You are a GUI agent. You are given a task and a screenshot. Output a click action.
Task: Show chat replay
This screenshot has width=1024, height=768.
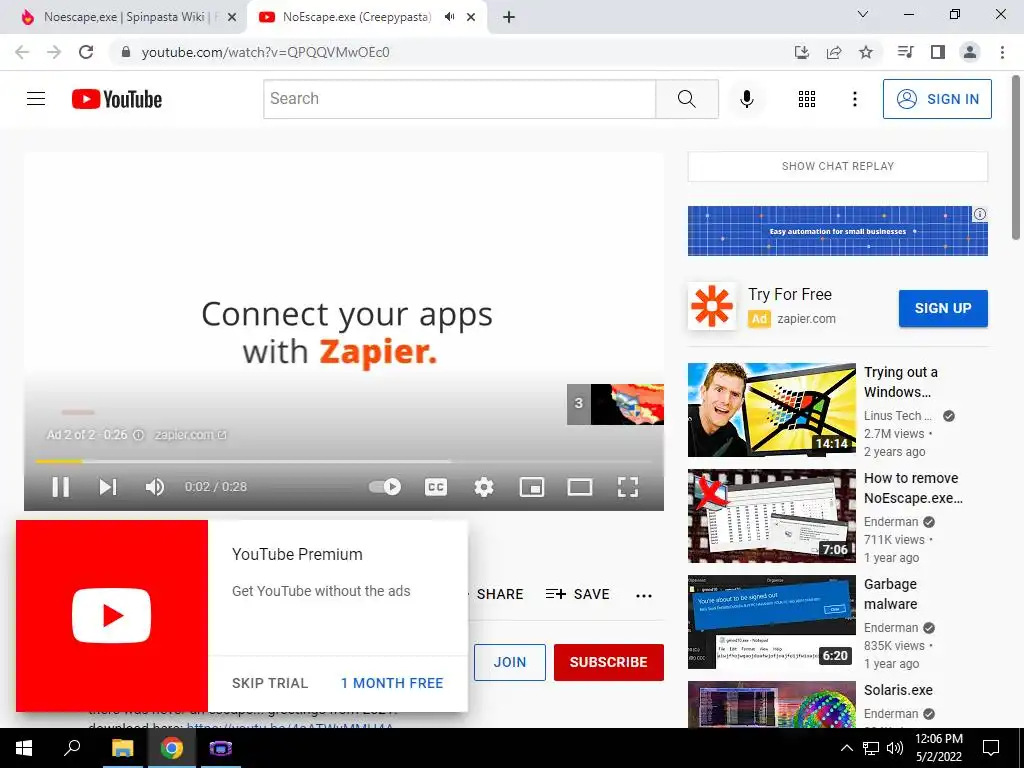click(x=838, y=166)
